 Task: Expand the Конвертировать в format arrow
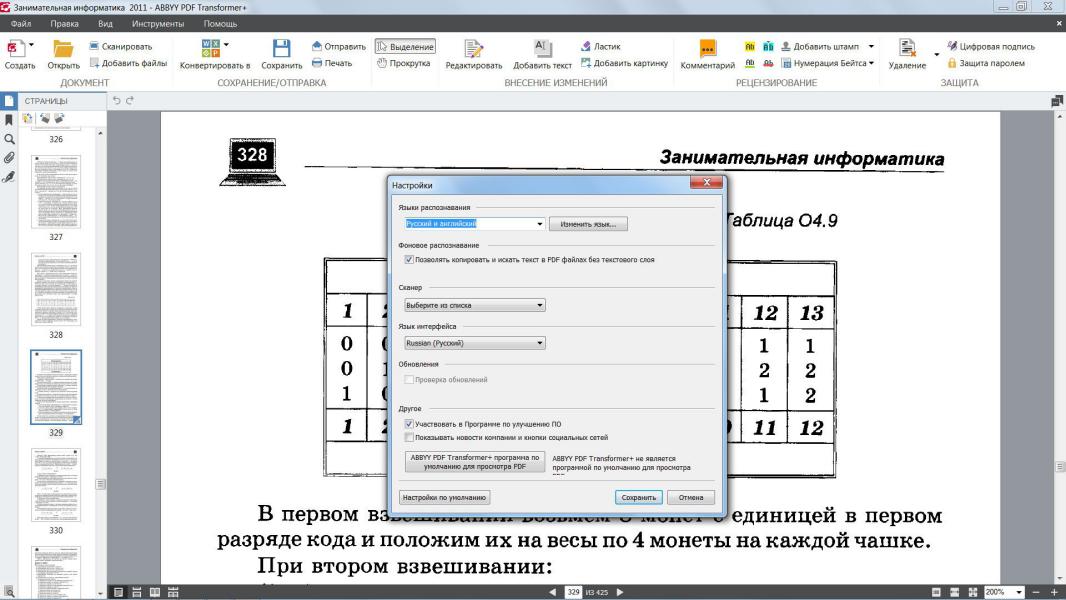tap(226, 45)
